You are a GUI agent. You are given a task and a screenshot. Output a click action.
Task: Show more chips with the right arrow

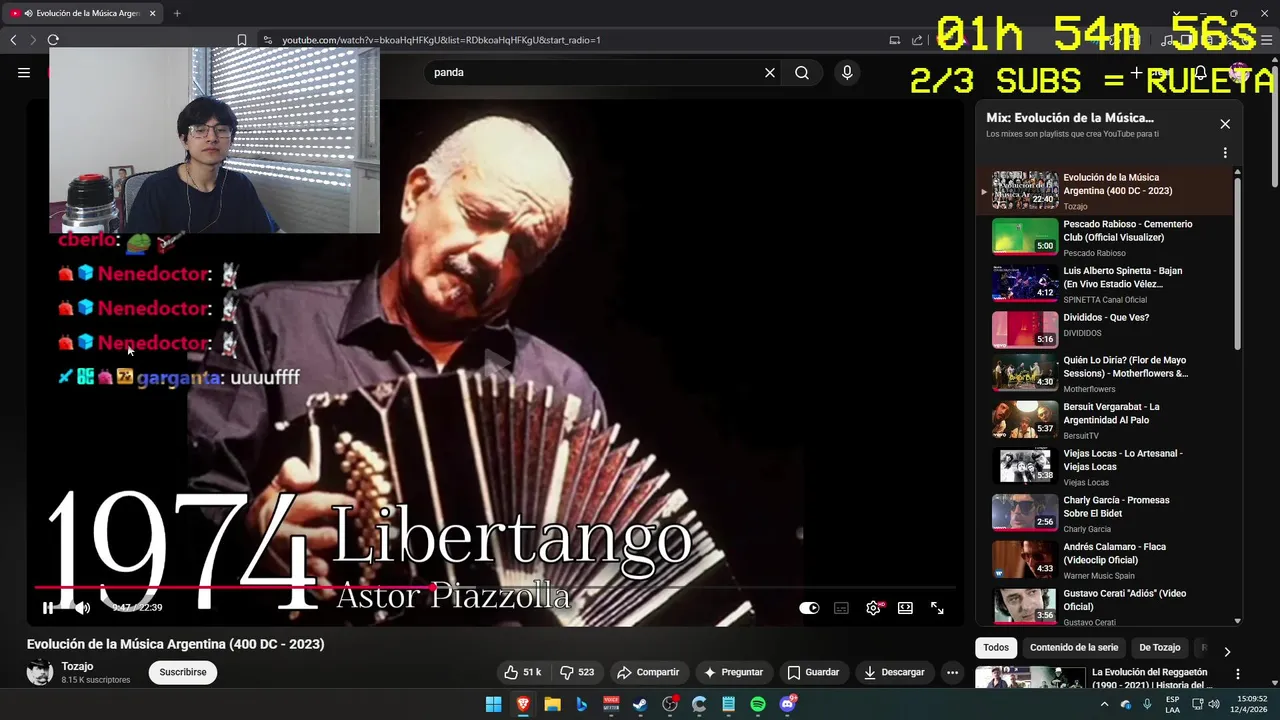coord(1227,652)
